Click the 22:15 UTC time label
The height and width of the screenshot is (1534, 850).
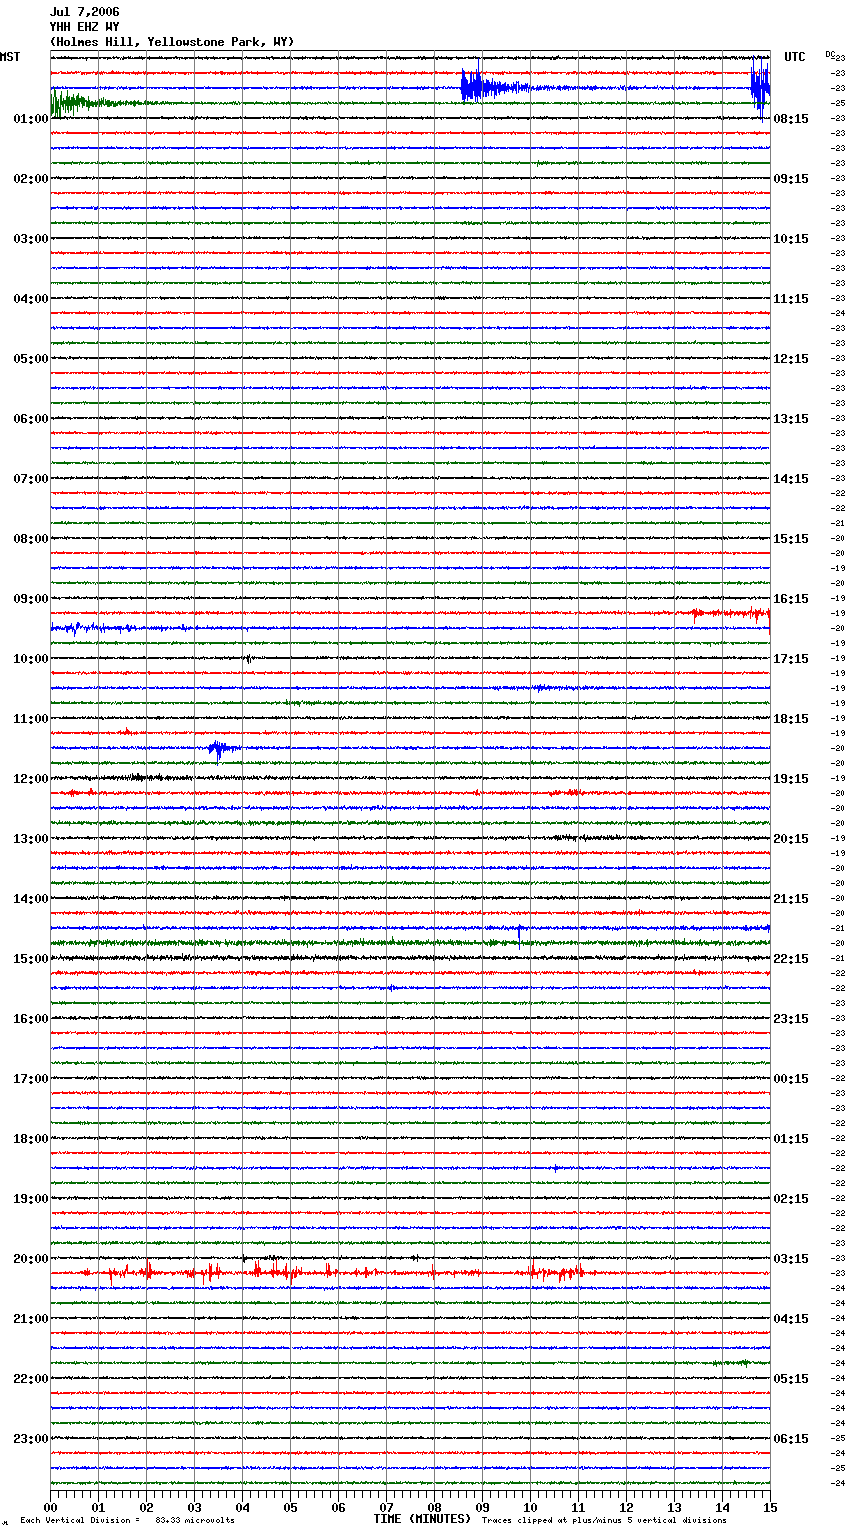(791, 959)
